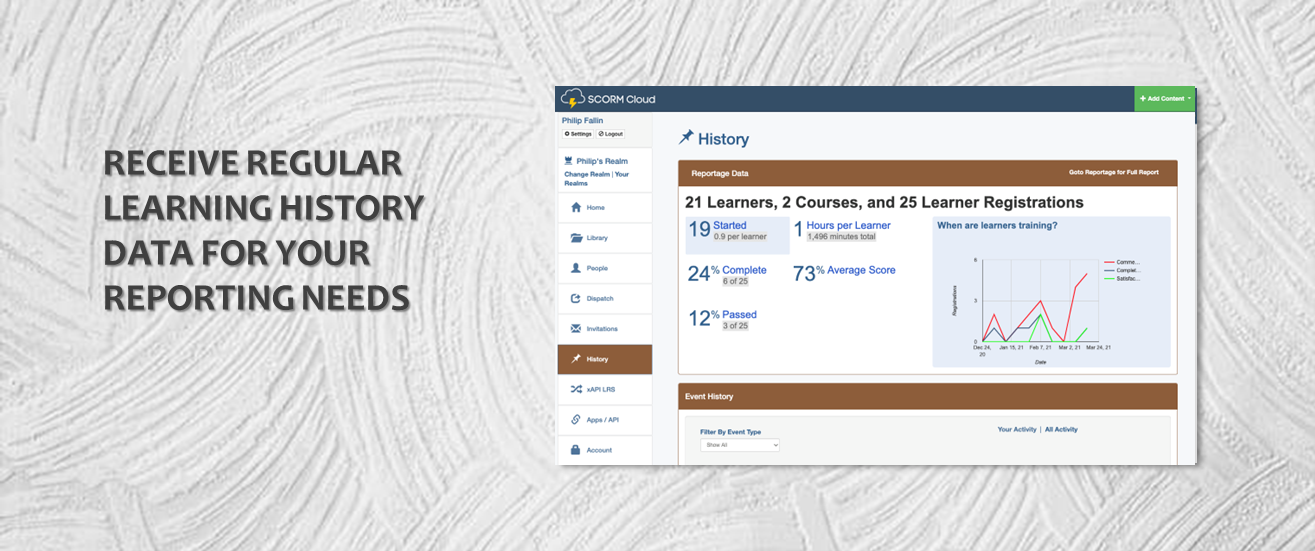This screenshot has height=551, width=1315.
Task: Click the People person icon
Action: (576, 268)
